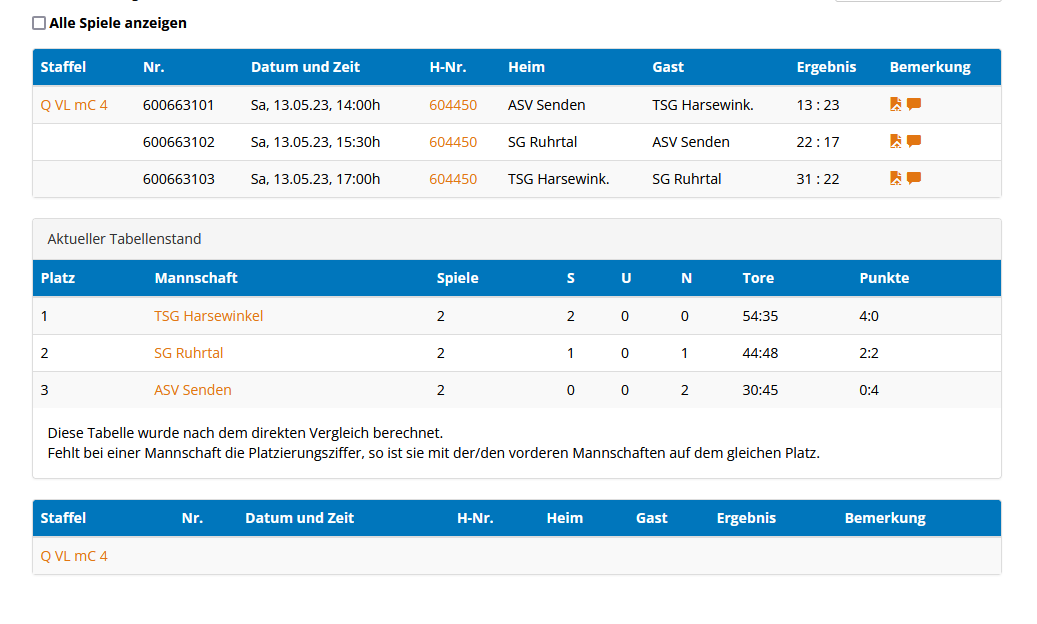This screenshot has height=624, width=1037.
Task: Click the 'Alle Spiele anzeigen' label text
Action: (x=118, y=23)
